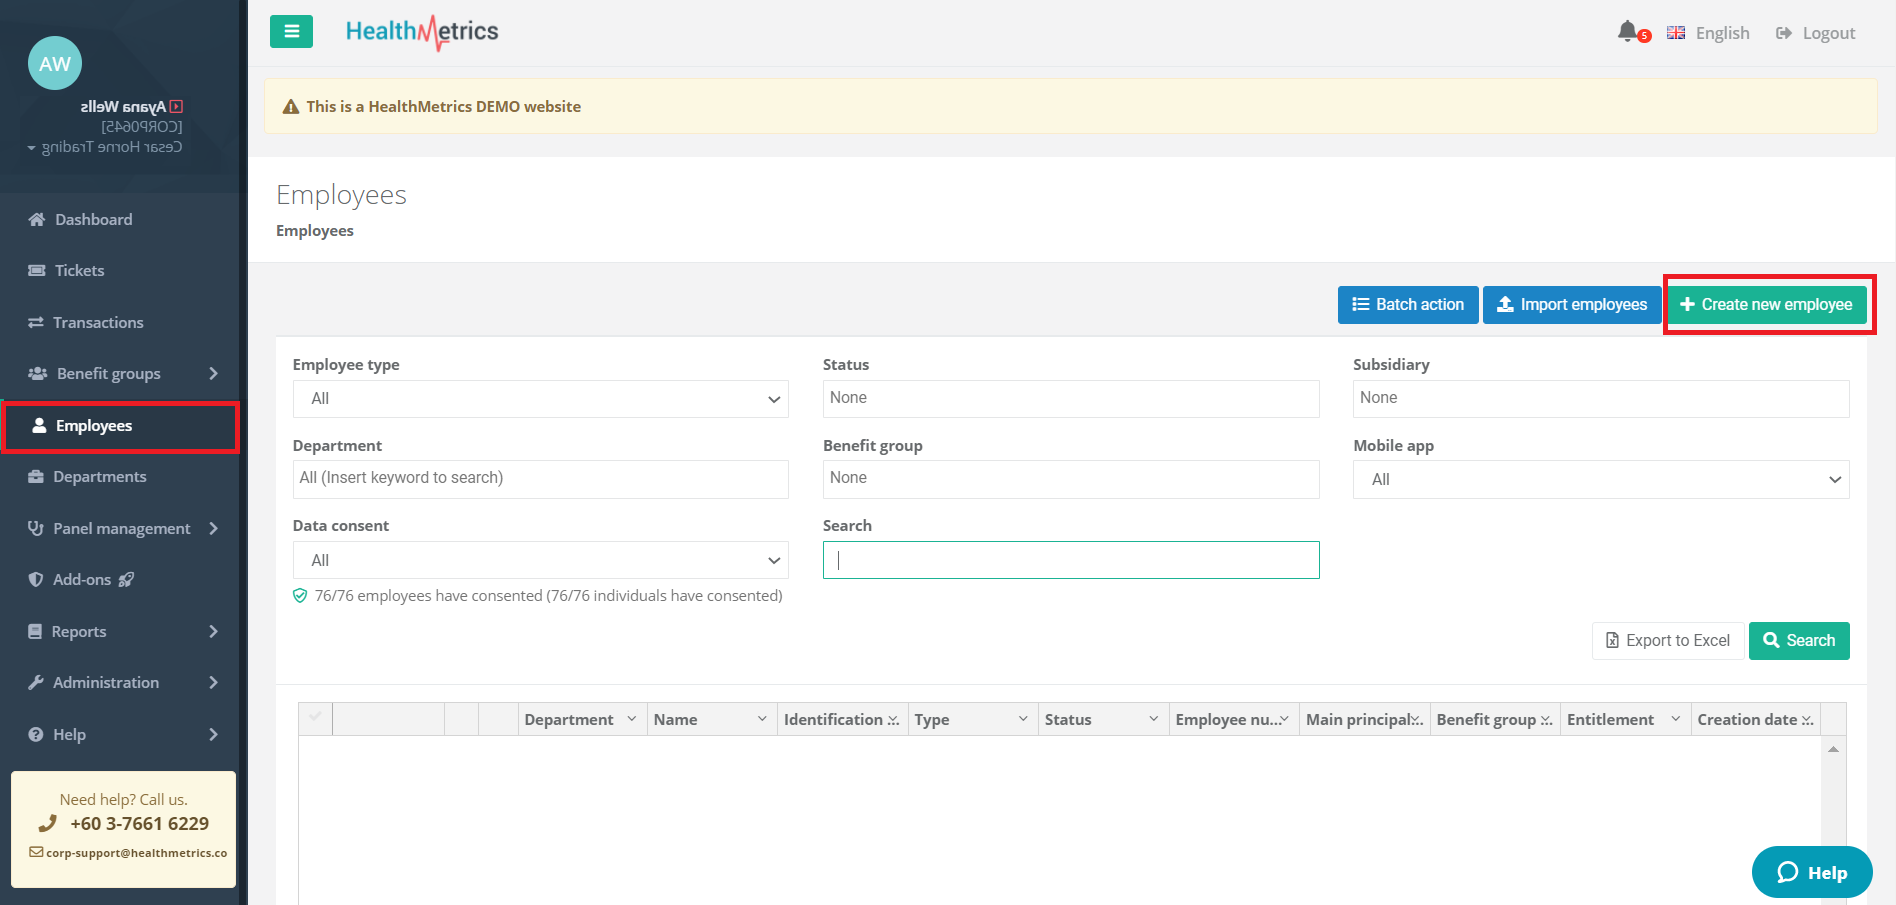Open Add-ons in the sidebar
Viewport: 1896px width, 905px height.
pyautogui.click(x=82, y=580)
